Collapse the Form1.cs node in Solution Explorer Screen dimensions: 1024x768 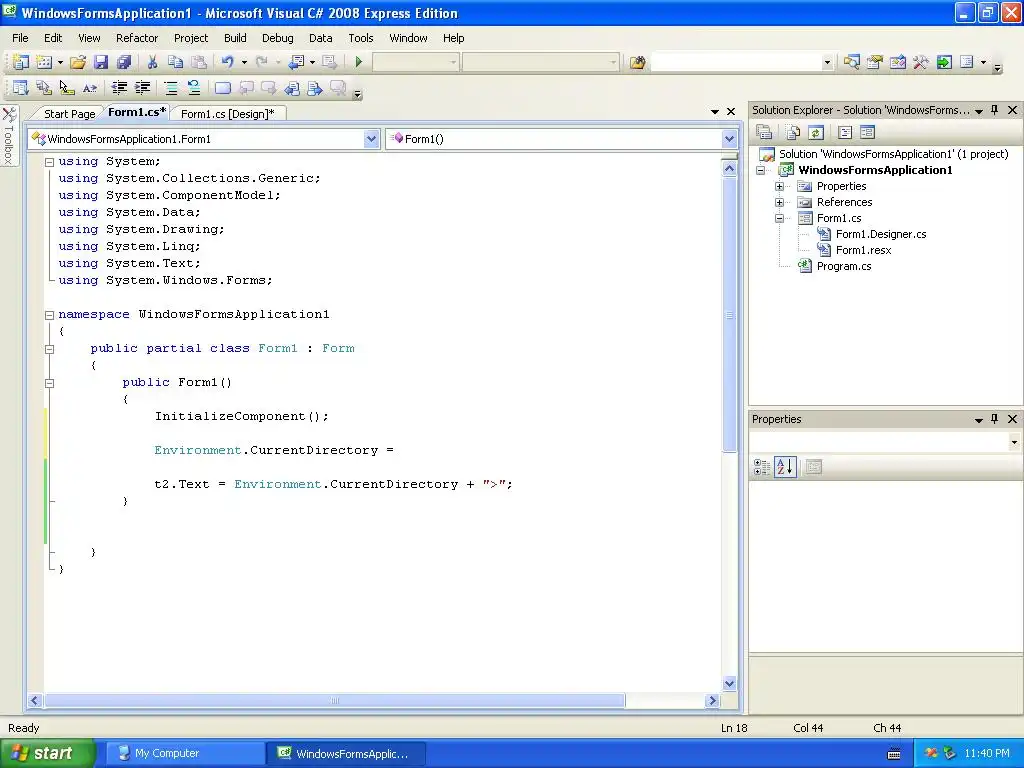click(779, 218)
